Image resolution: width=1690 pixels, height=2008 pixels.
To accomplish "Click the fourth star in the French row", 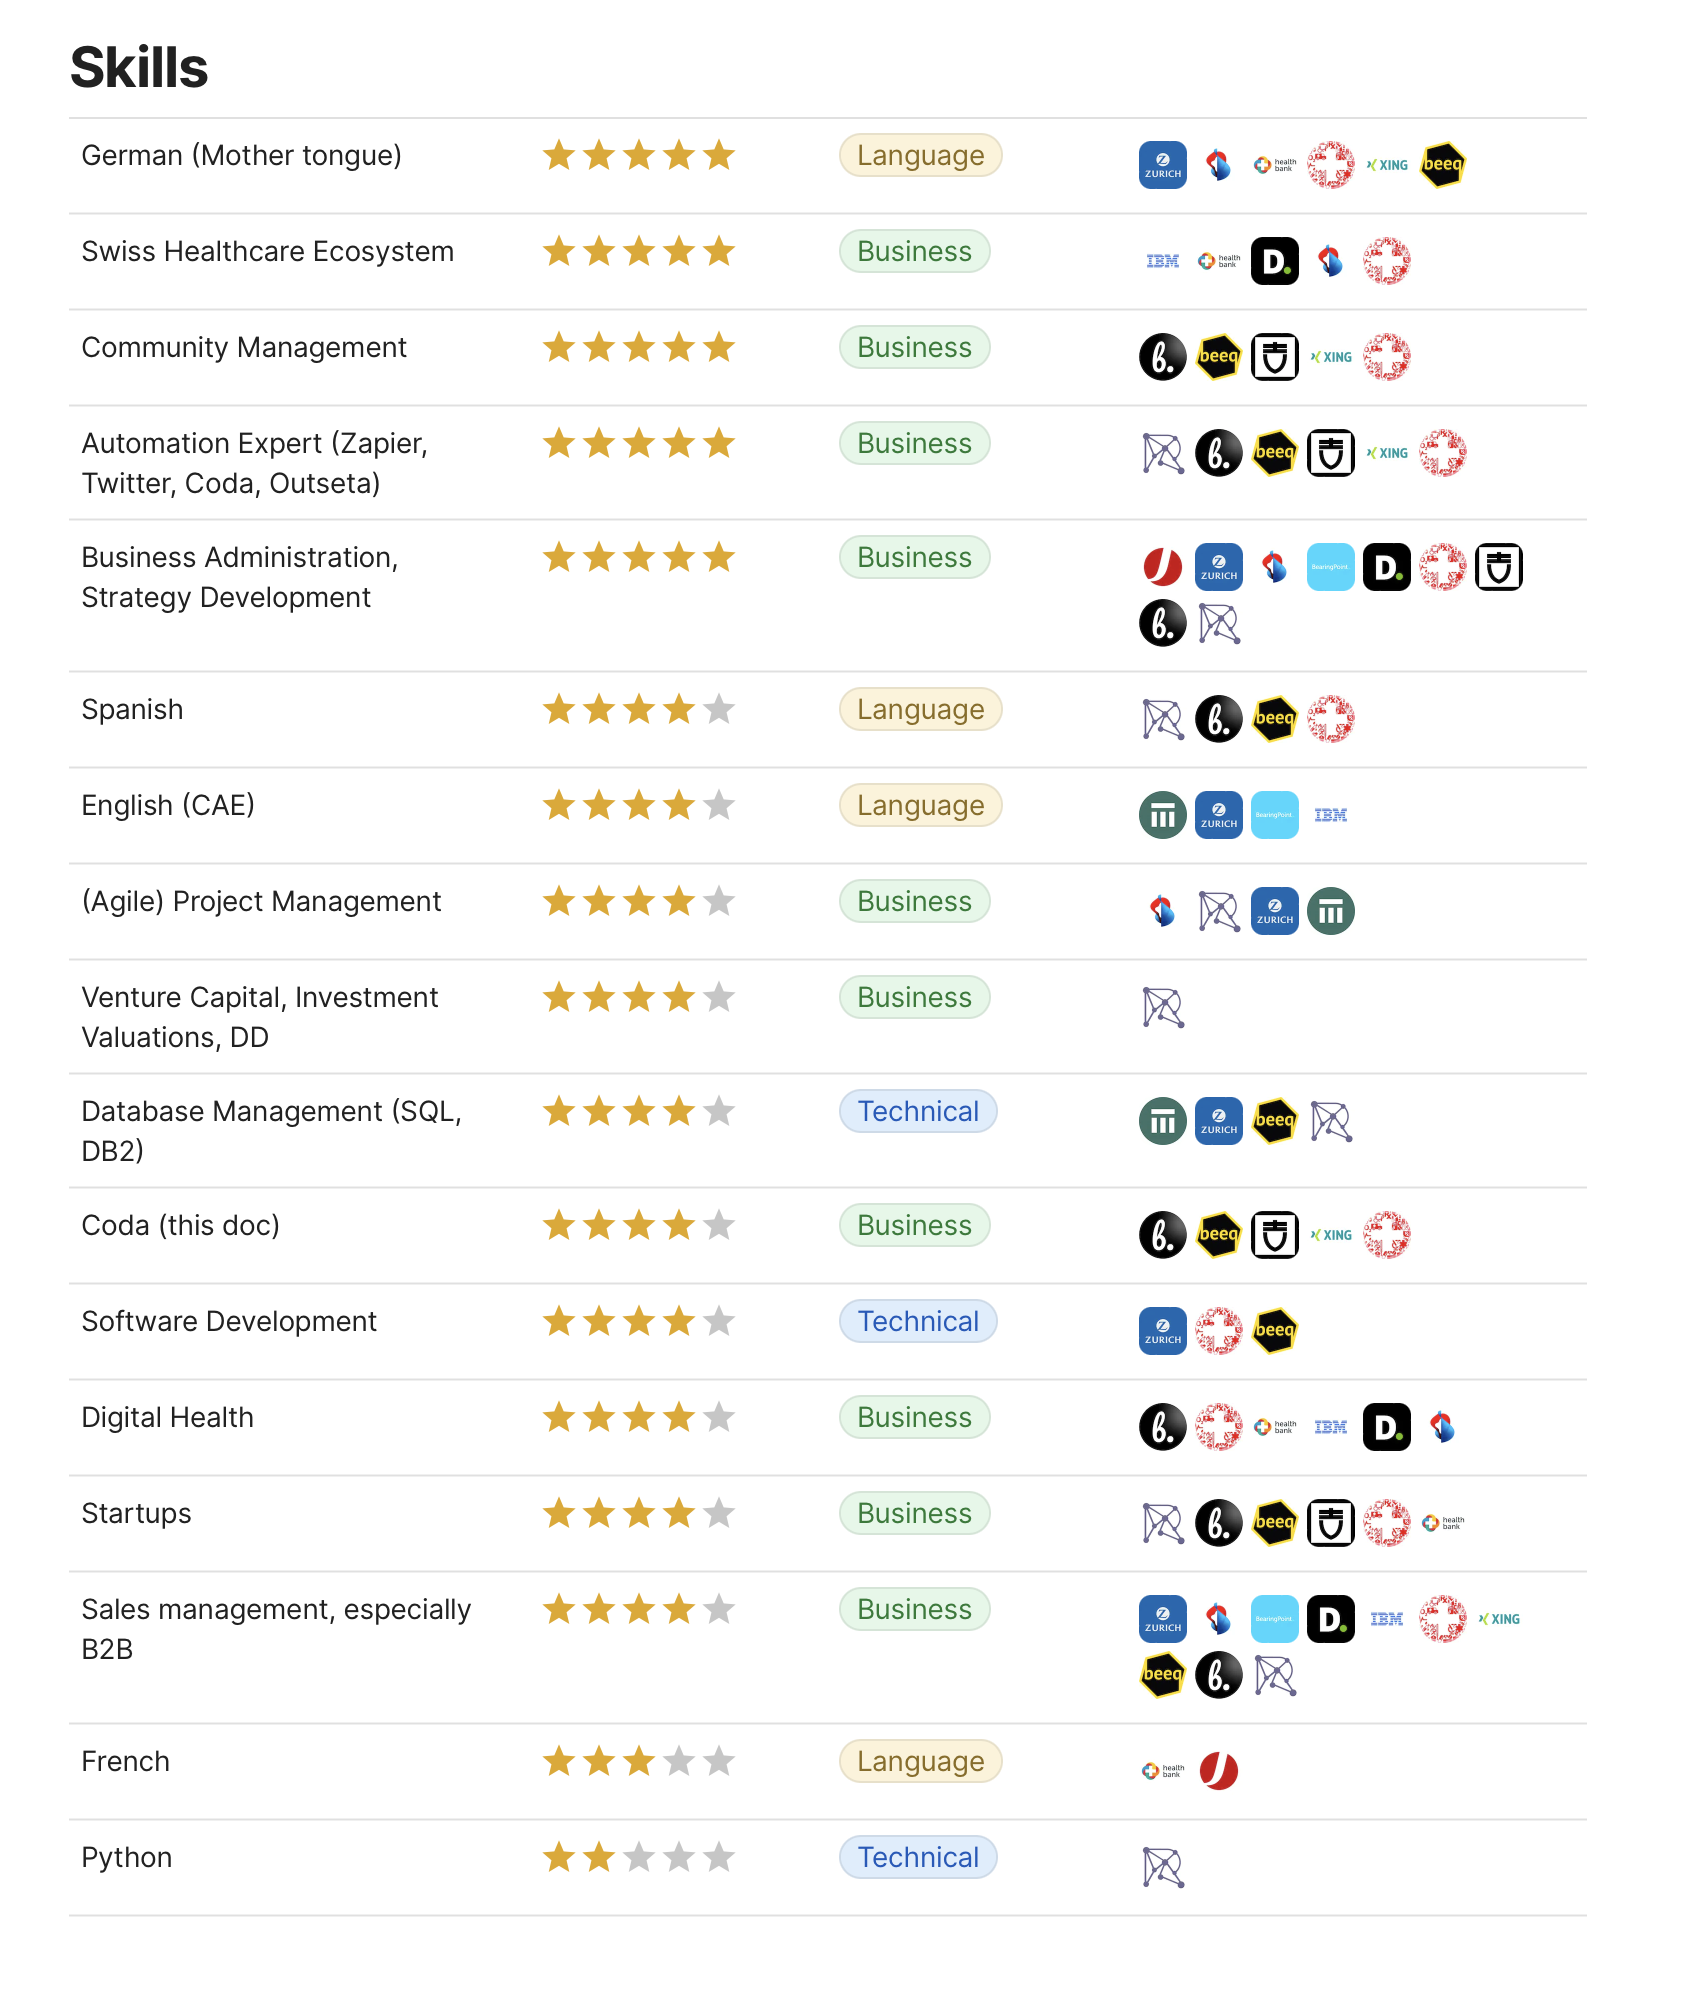I will [678, 1761].
